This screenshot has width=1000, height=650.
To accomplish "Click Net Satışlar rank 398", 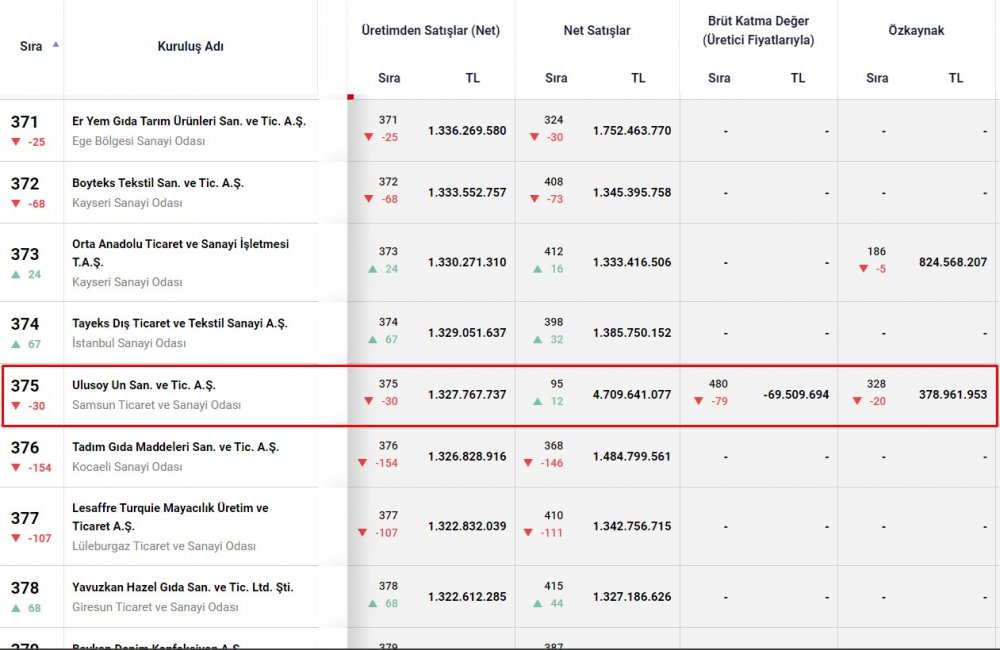I will [x=554, y=321].
